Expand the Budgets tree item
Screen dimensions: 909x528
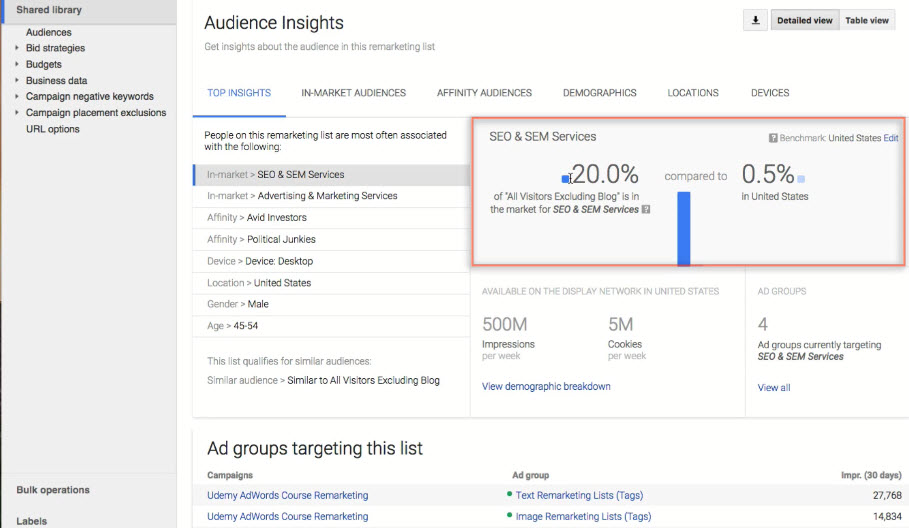pos(17,64)
